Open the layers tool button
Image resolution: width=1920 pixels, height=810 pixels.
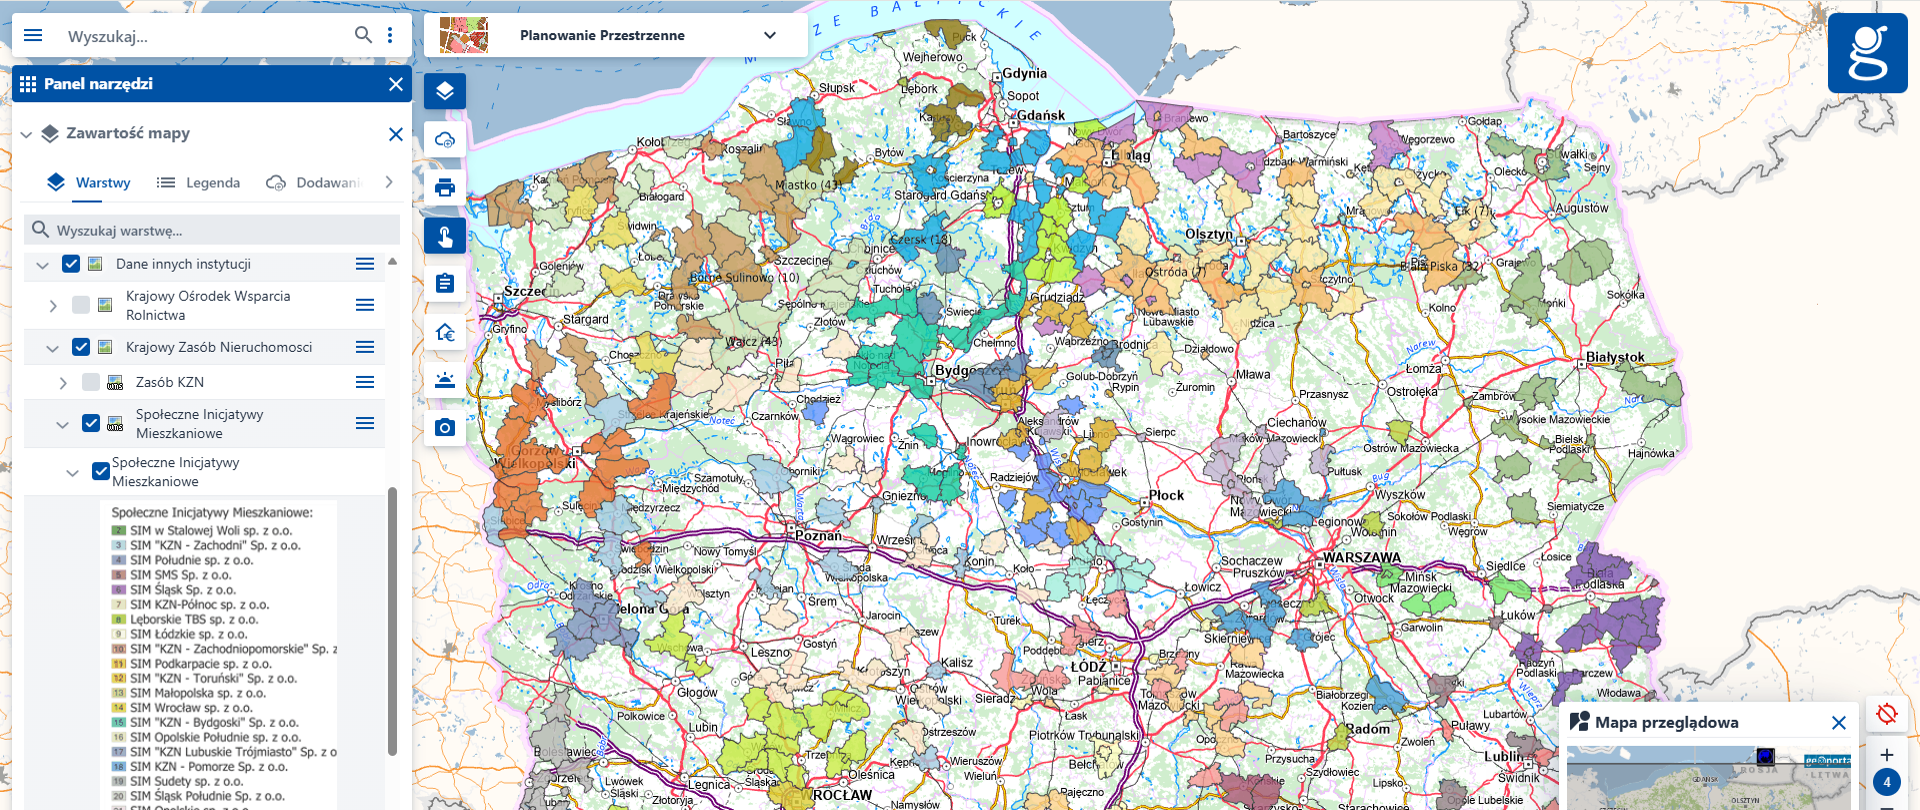(x=445, y=91)
